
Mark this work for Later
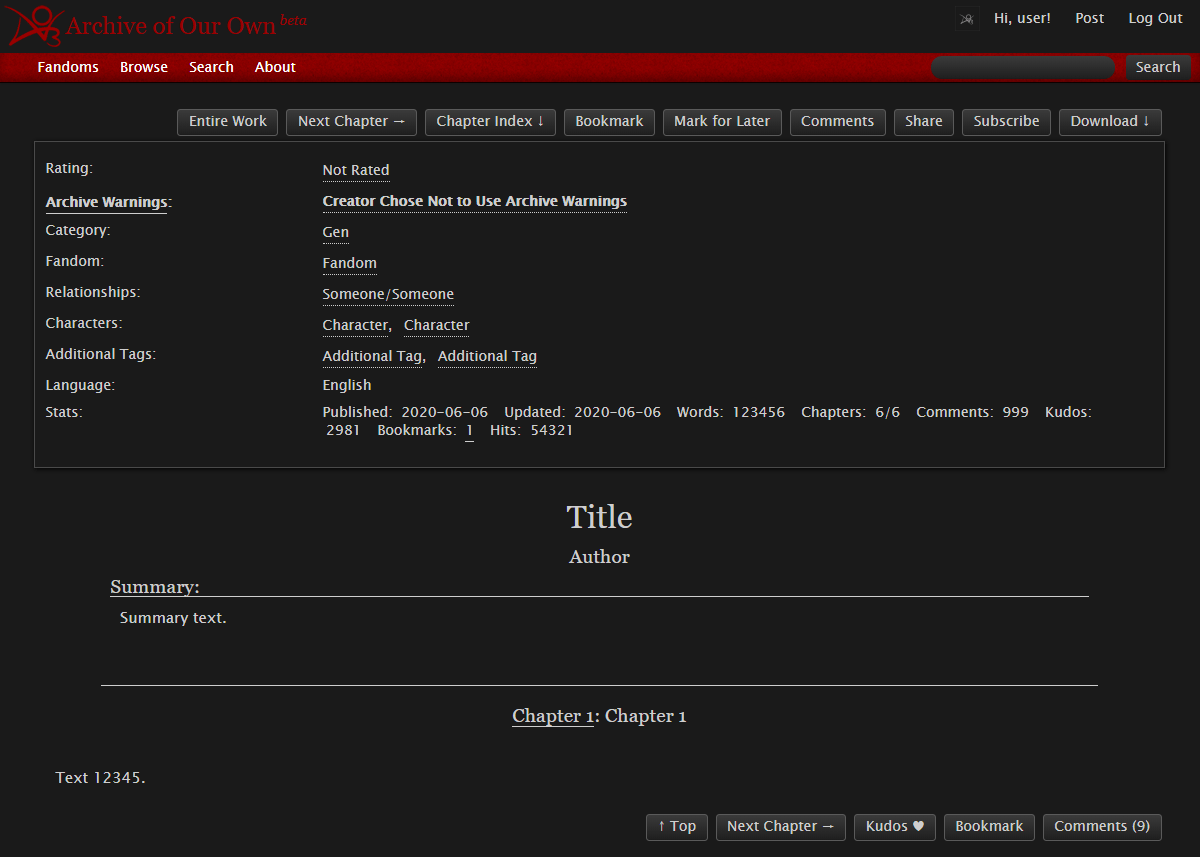pos(722,121)
